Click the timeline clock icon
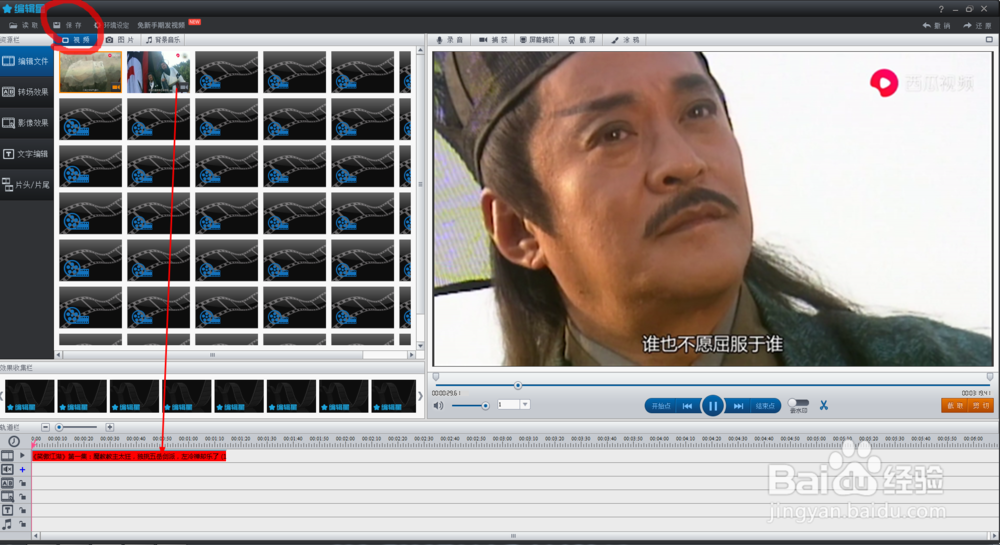The height and width of the screenshot is (545, 1000). pos(14,441)
